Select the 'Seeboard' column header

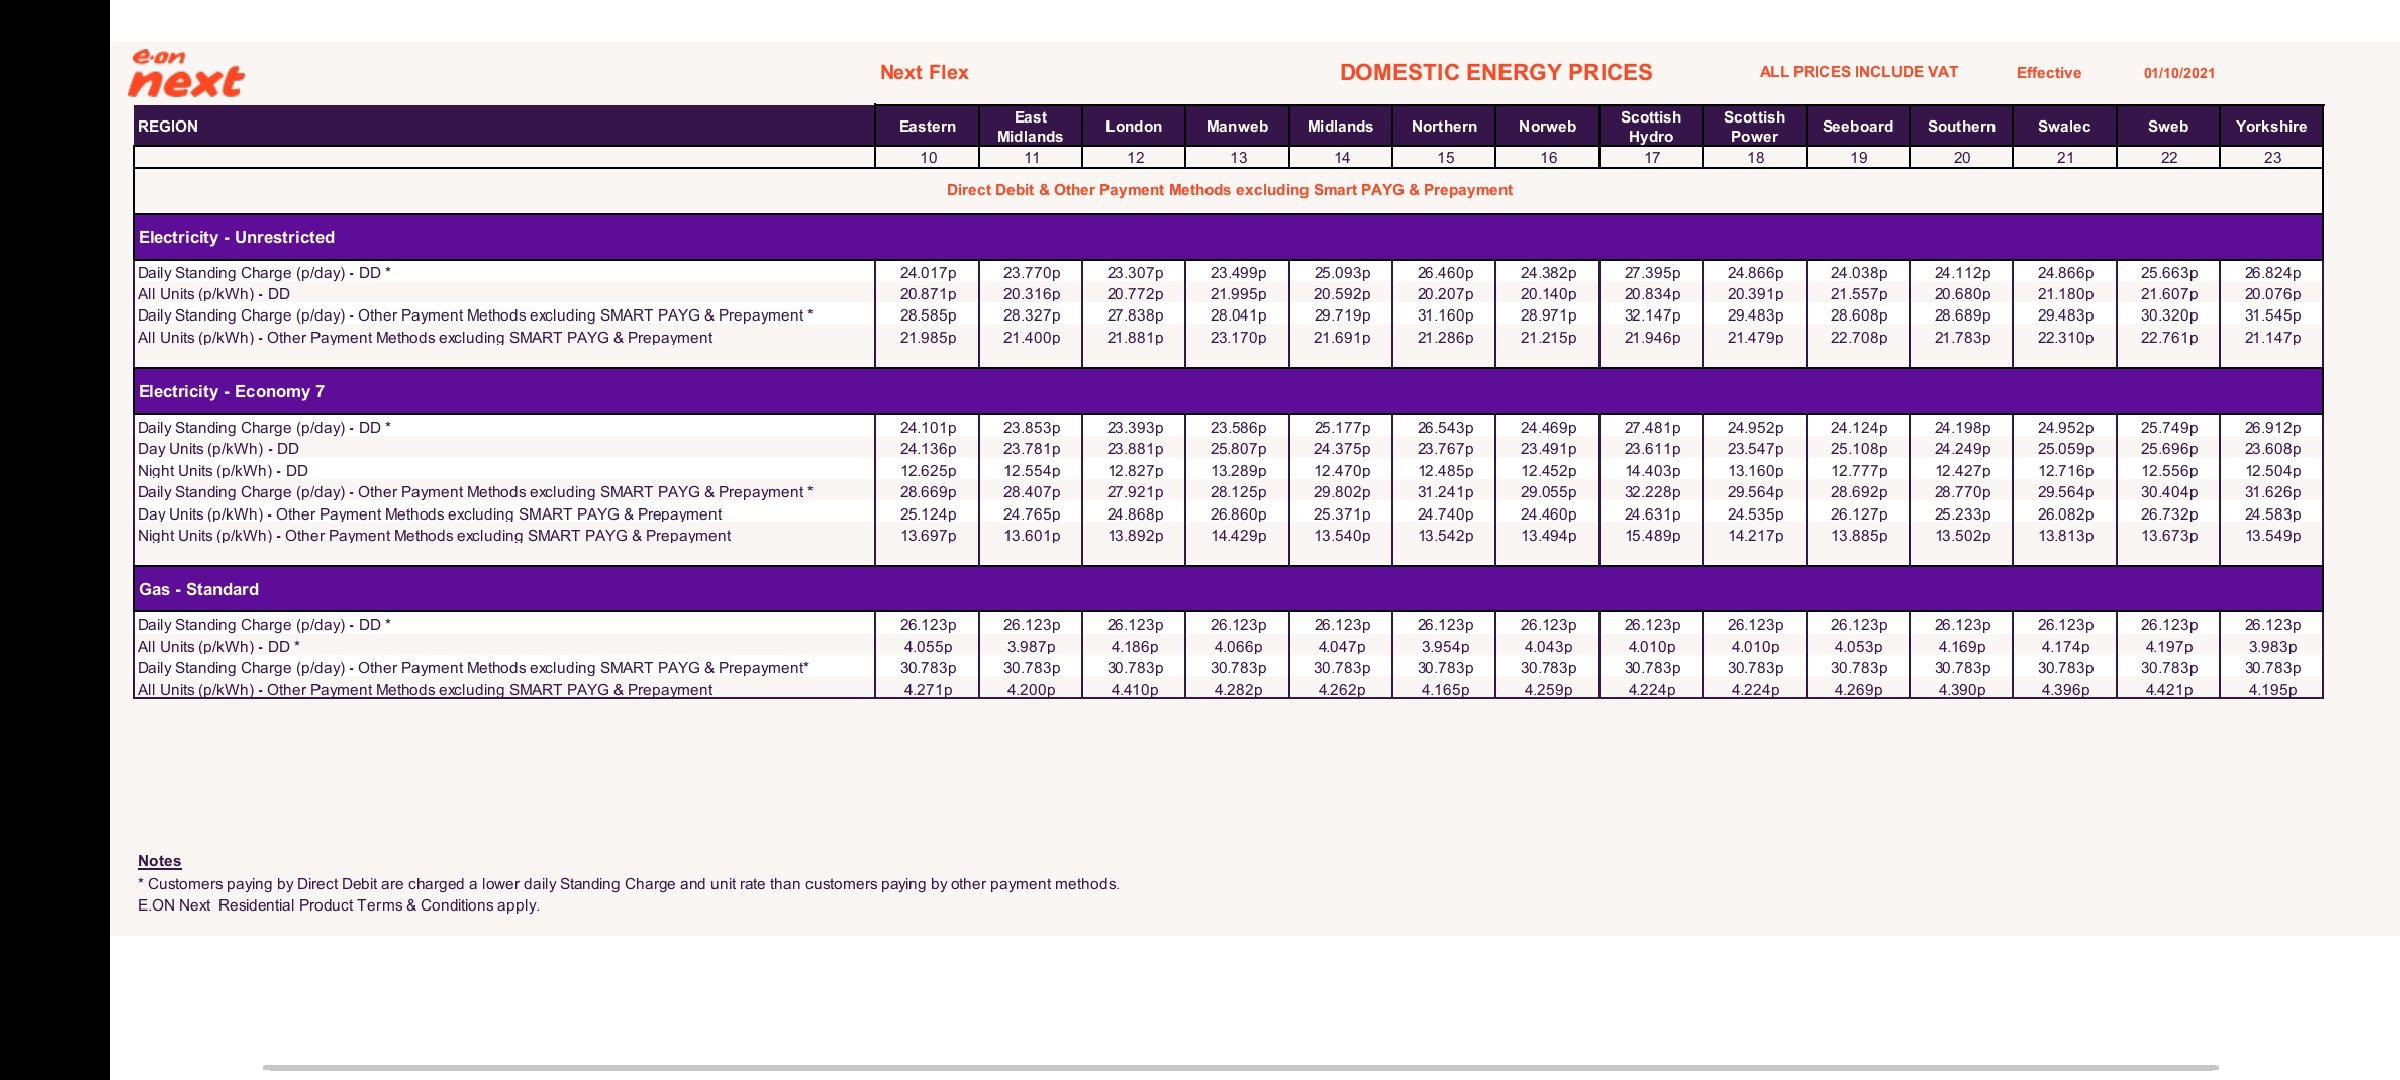(1858, 126)
